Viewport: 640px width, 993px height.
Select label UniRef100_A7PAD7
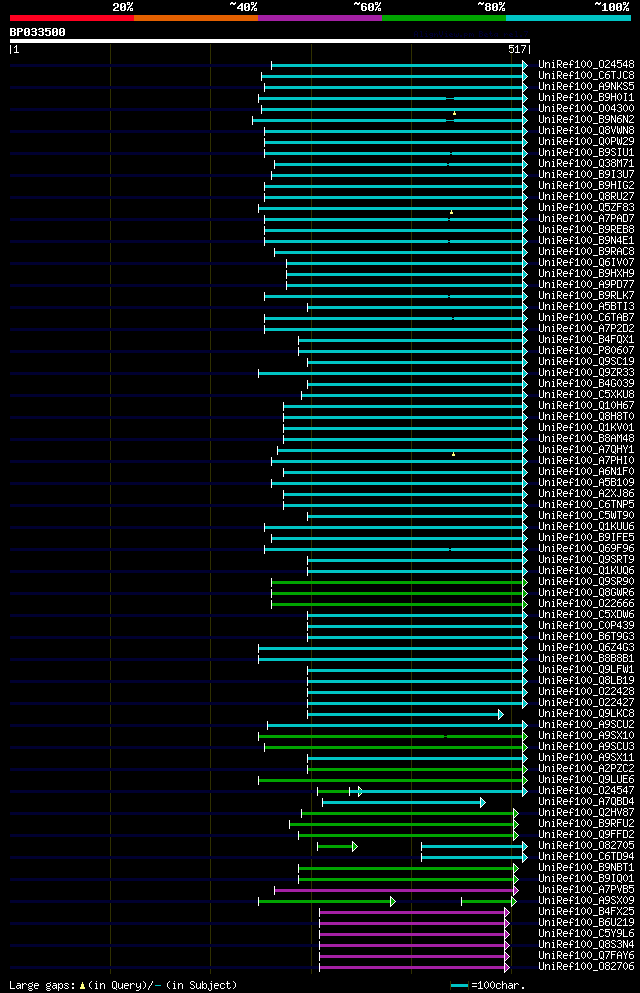tap(586, 218)
